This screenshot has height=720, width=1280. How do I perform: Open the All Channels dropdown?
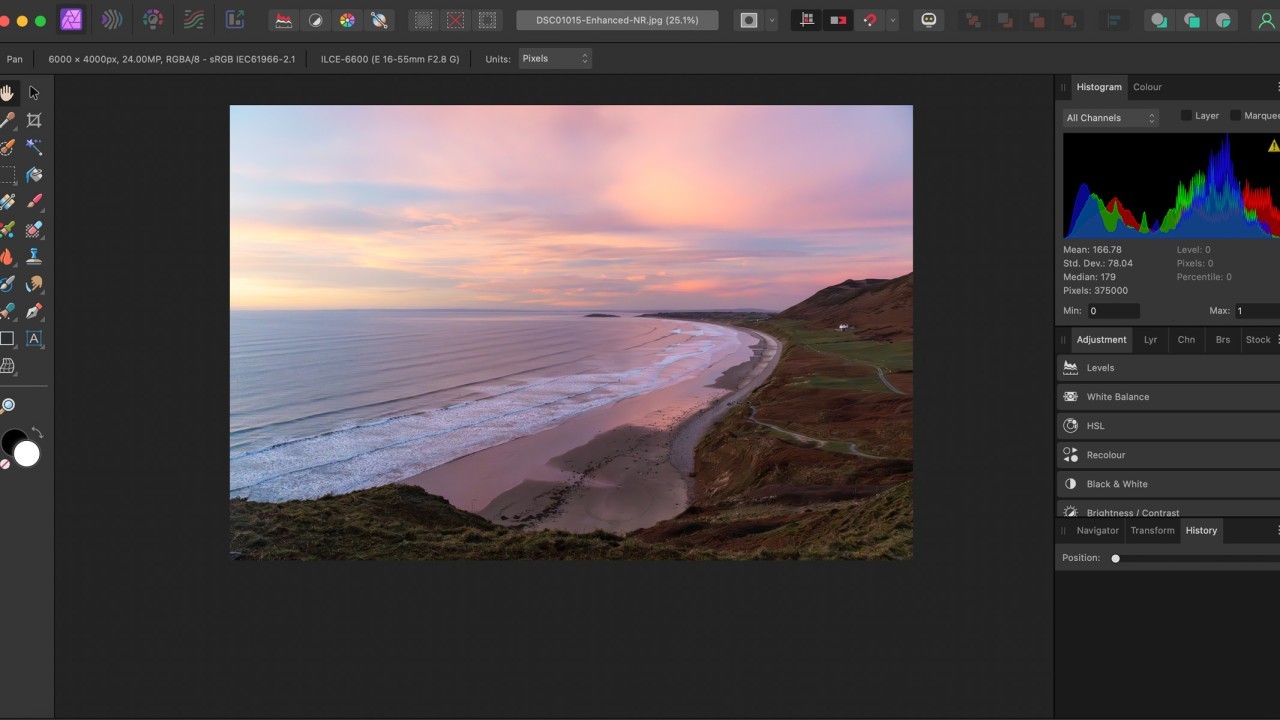pyautogui.click(x=1110, y=118)
